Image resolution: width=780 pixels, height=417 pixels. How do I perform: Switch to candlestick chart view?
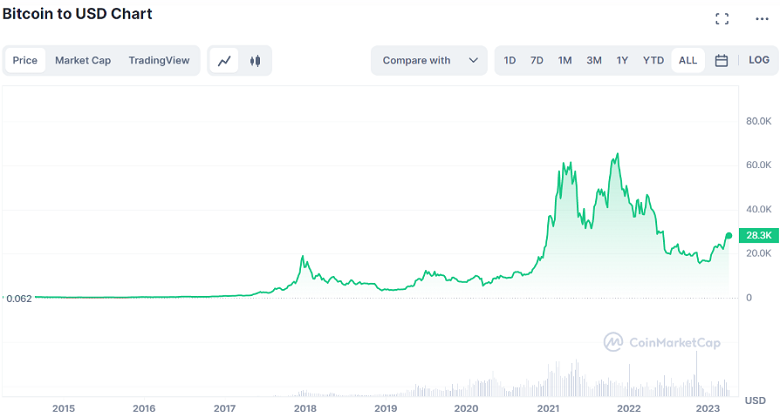pyautogui.click(x=255, y=61)
